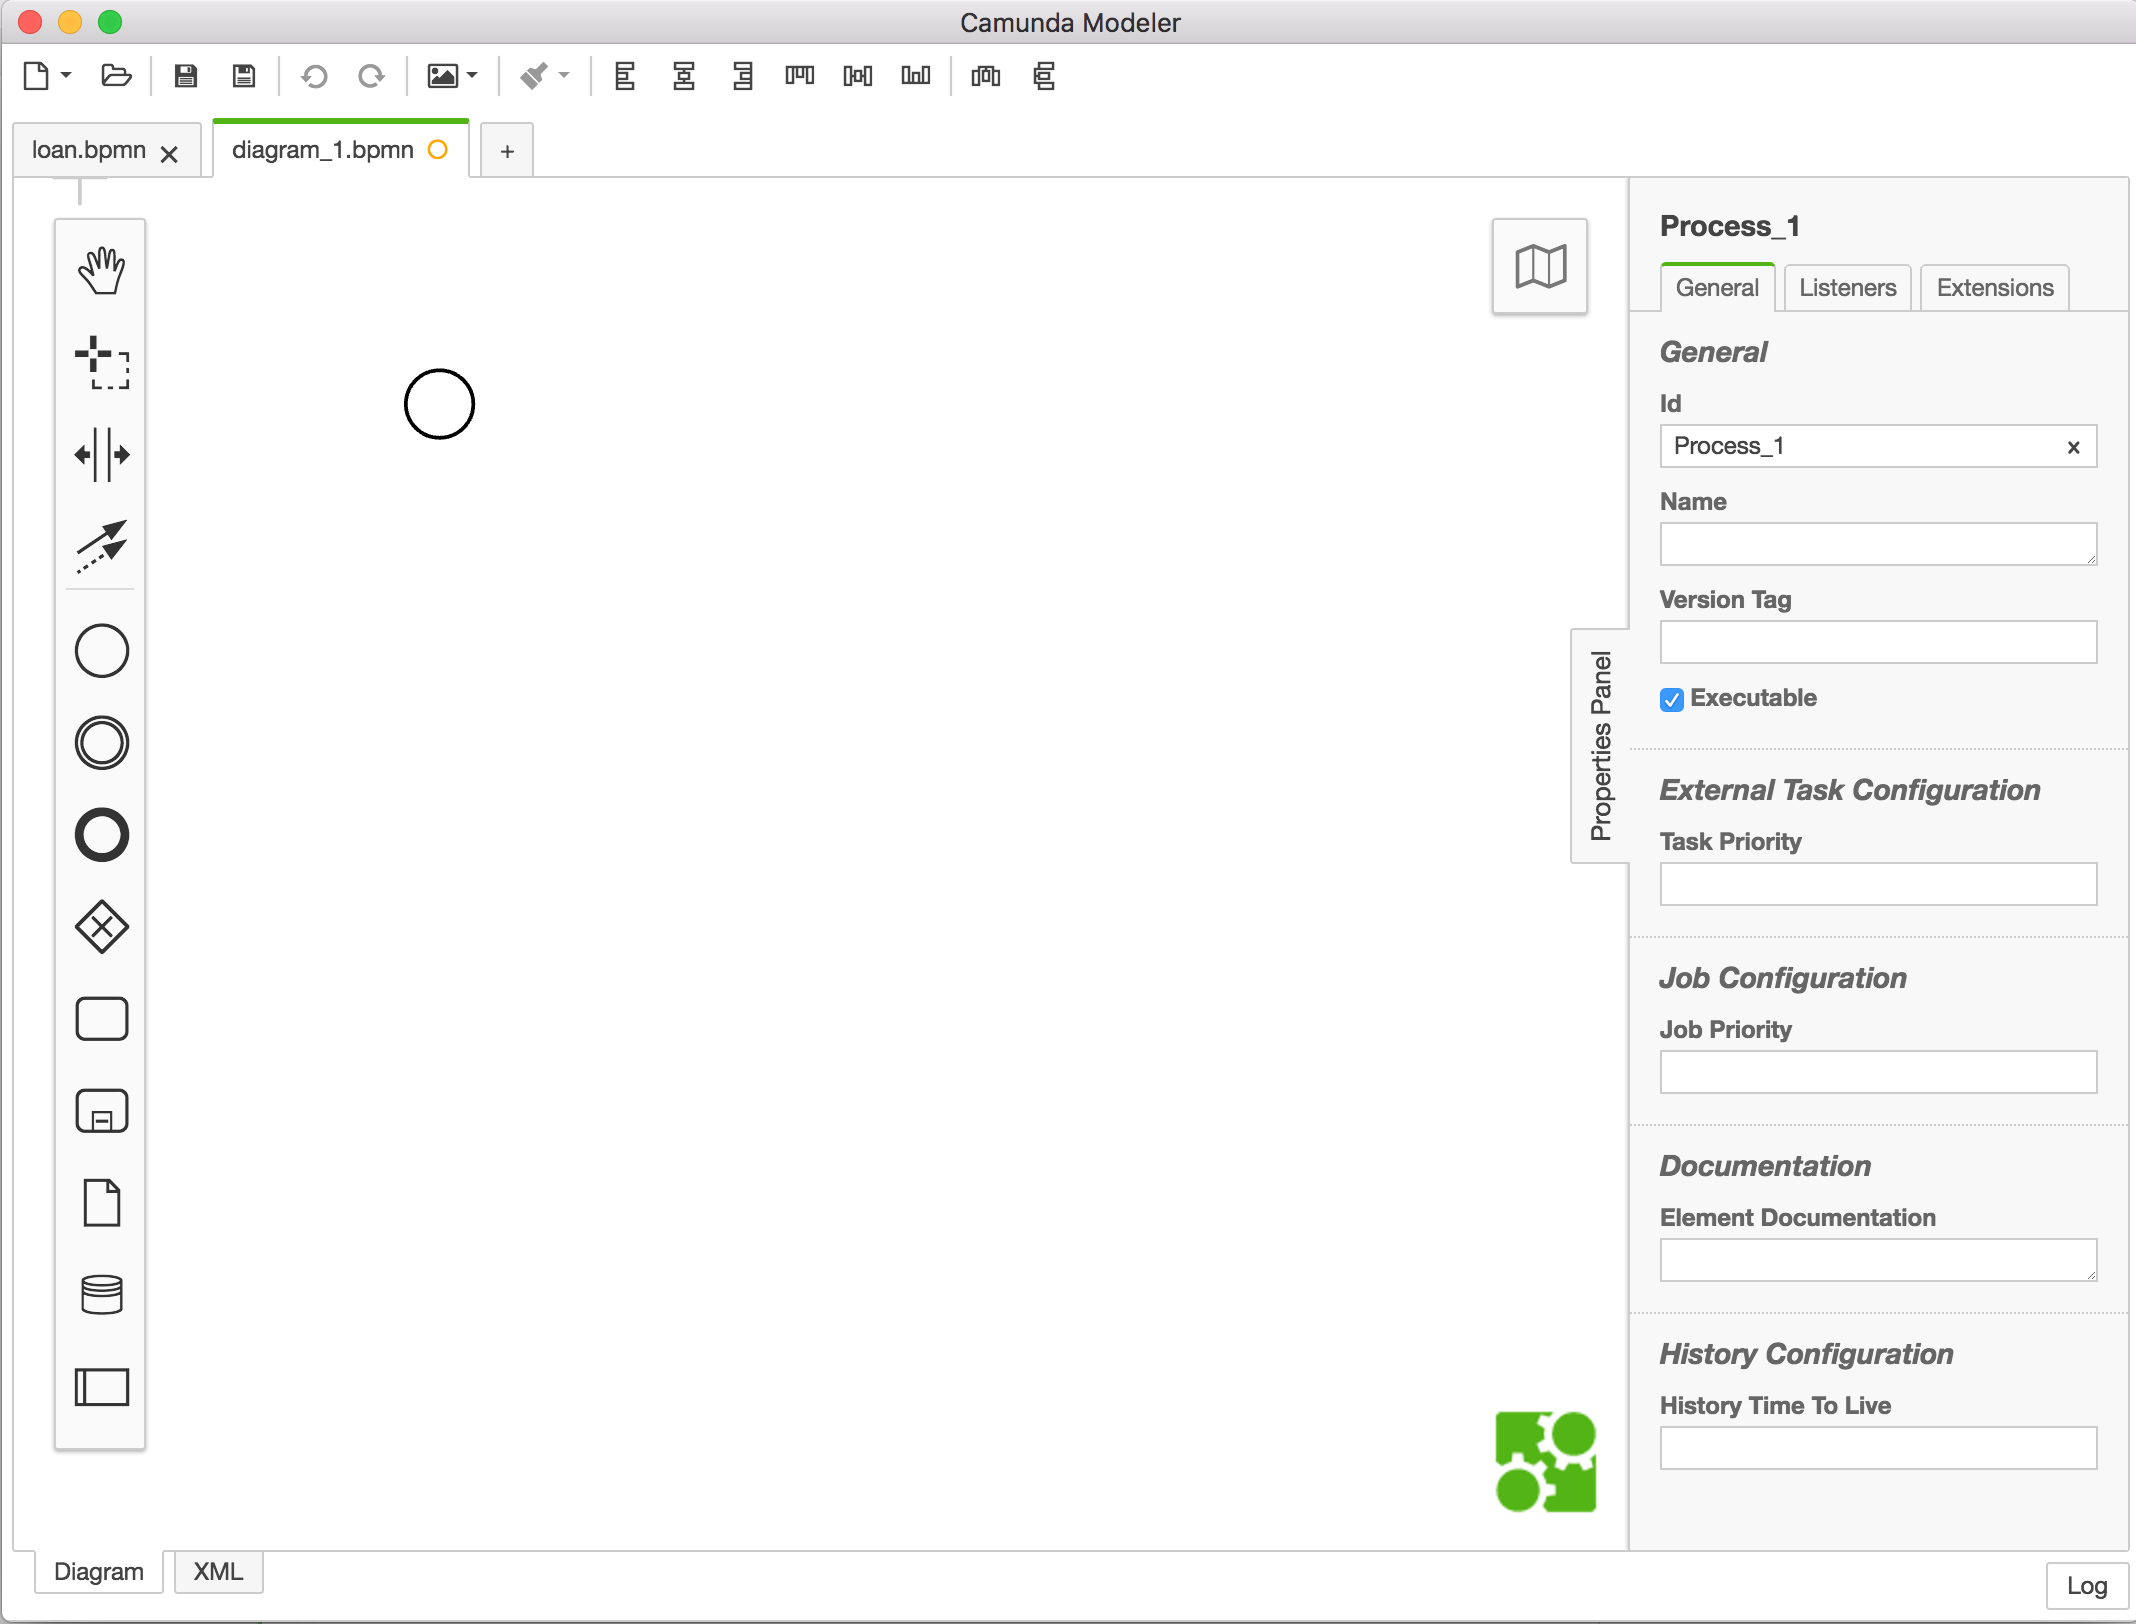Screen dimensions: 2136x1624
Task: Switch to the Diagram view tab
Action: pyautogui.click(x=99, y=1571)
